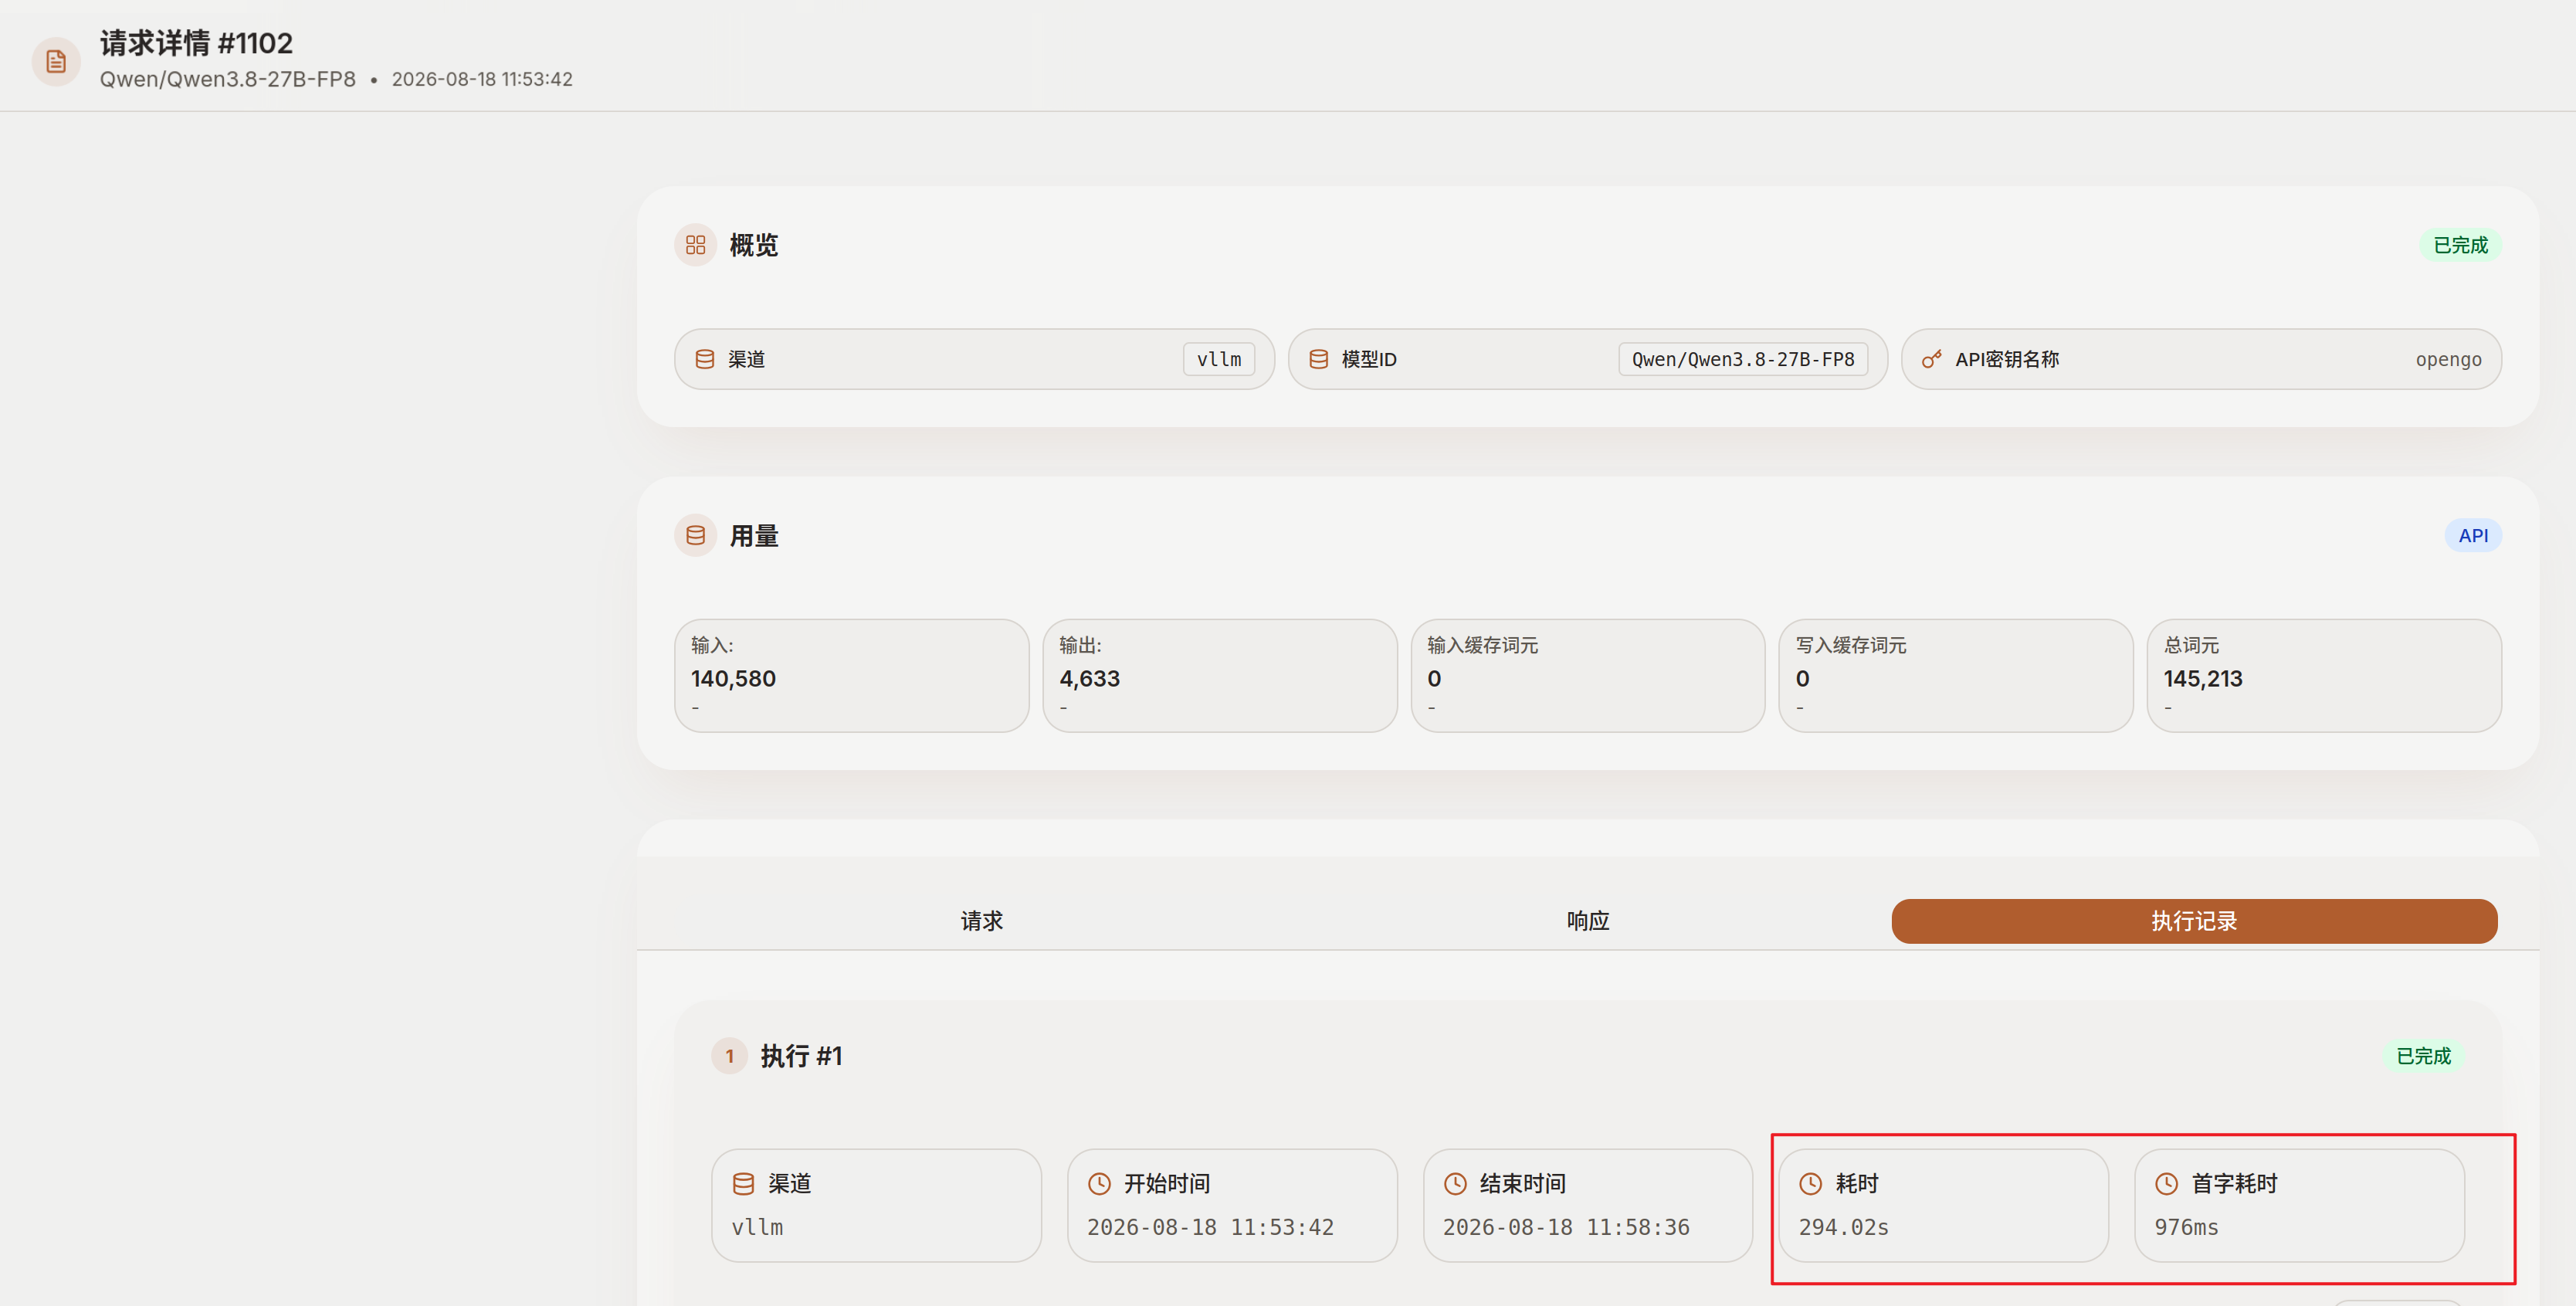Click the API密钥名称 label
This screenshot has height=1306, width=2576.
pos(2007,359)
